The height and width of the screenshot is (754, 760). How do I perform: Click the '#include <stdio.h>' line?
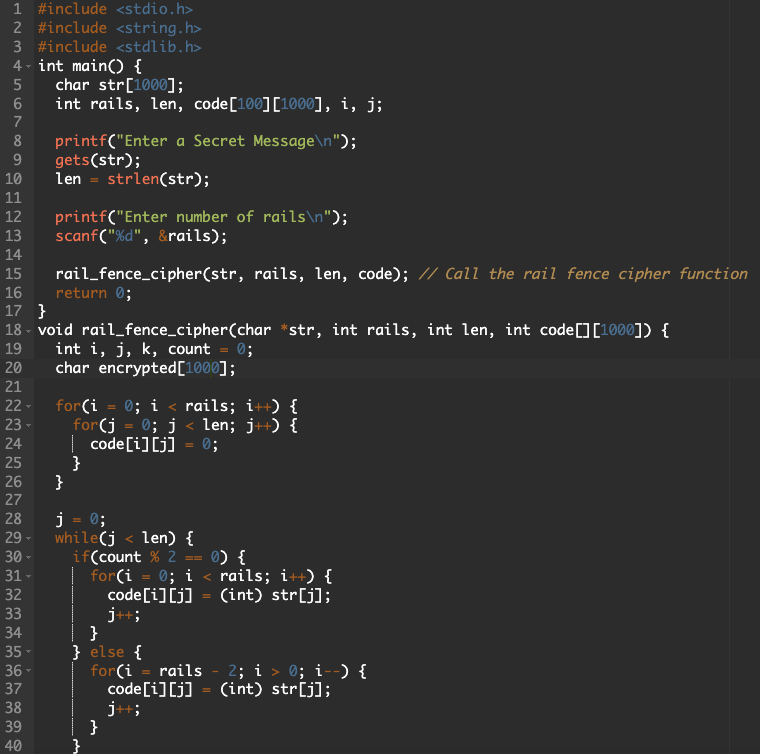(x=115, y=9)
